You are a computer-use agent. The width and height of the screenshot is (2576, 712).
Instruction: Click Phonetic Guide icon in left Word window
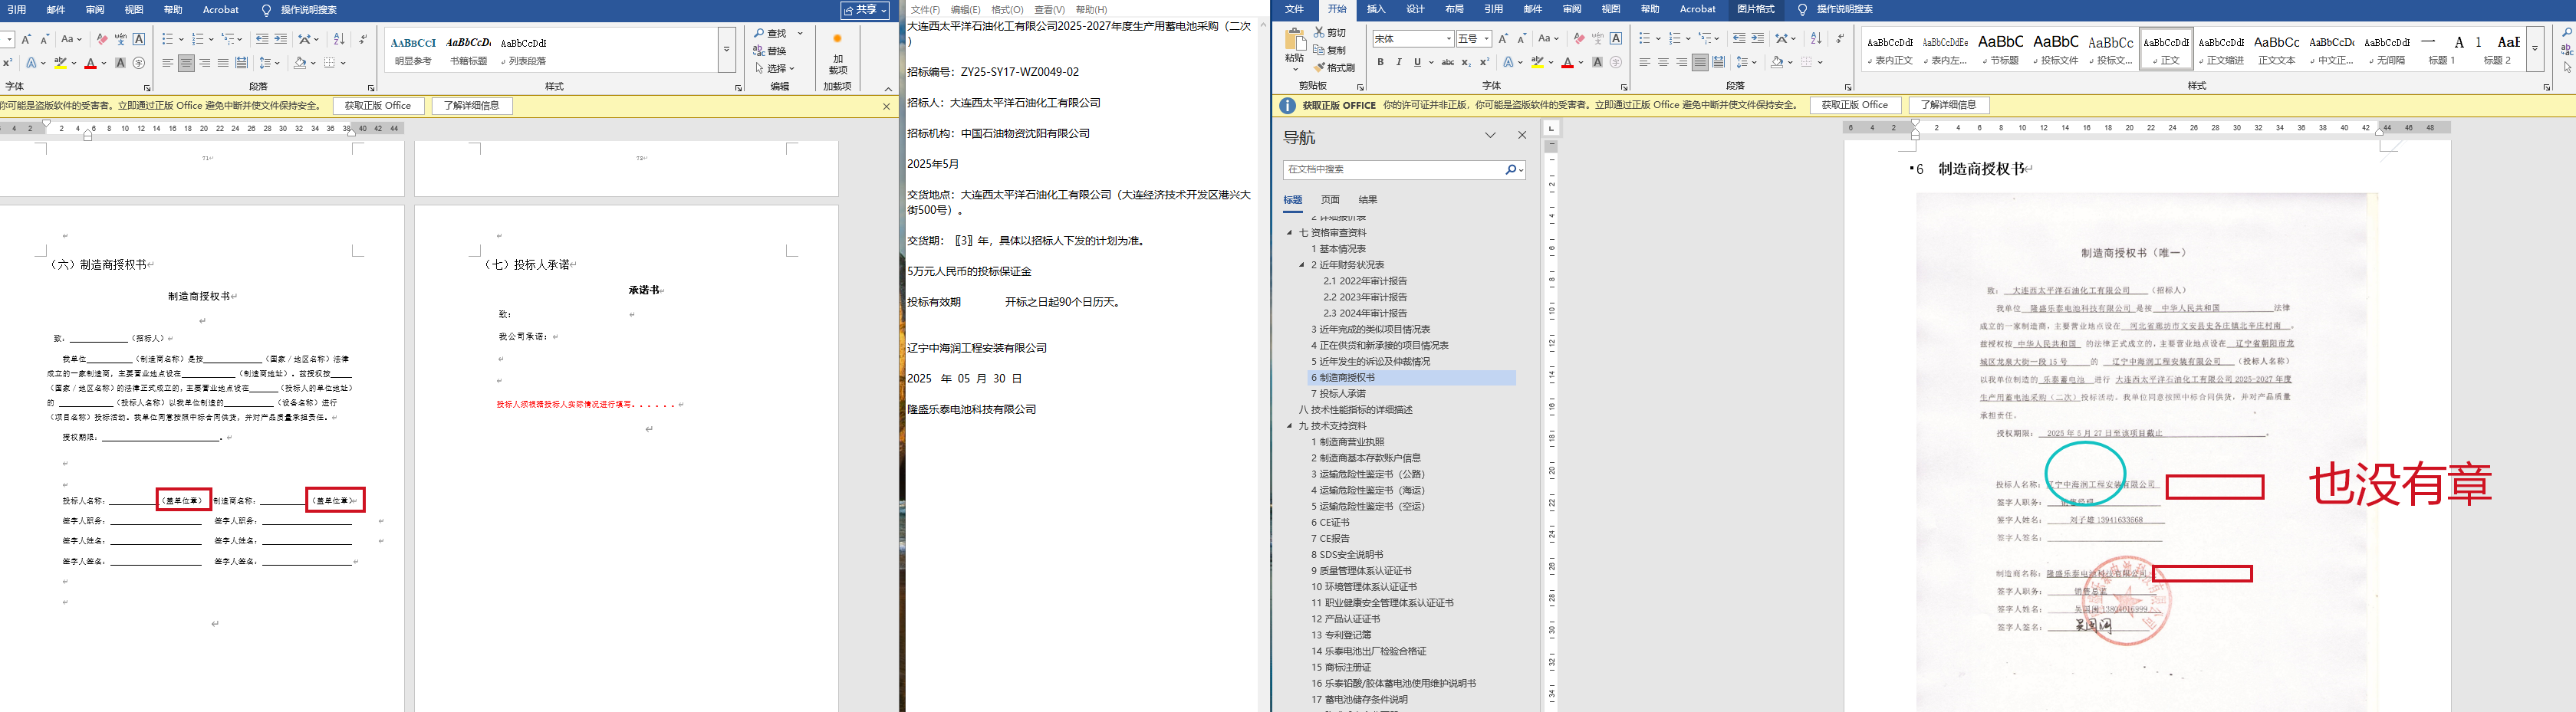pos(120,39)
